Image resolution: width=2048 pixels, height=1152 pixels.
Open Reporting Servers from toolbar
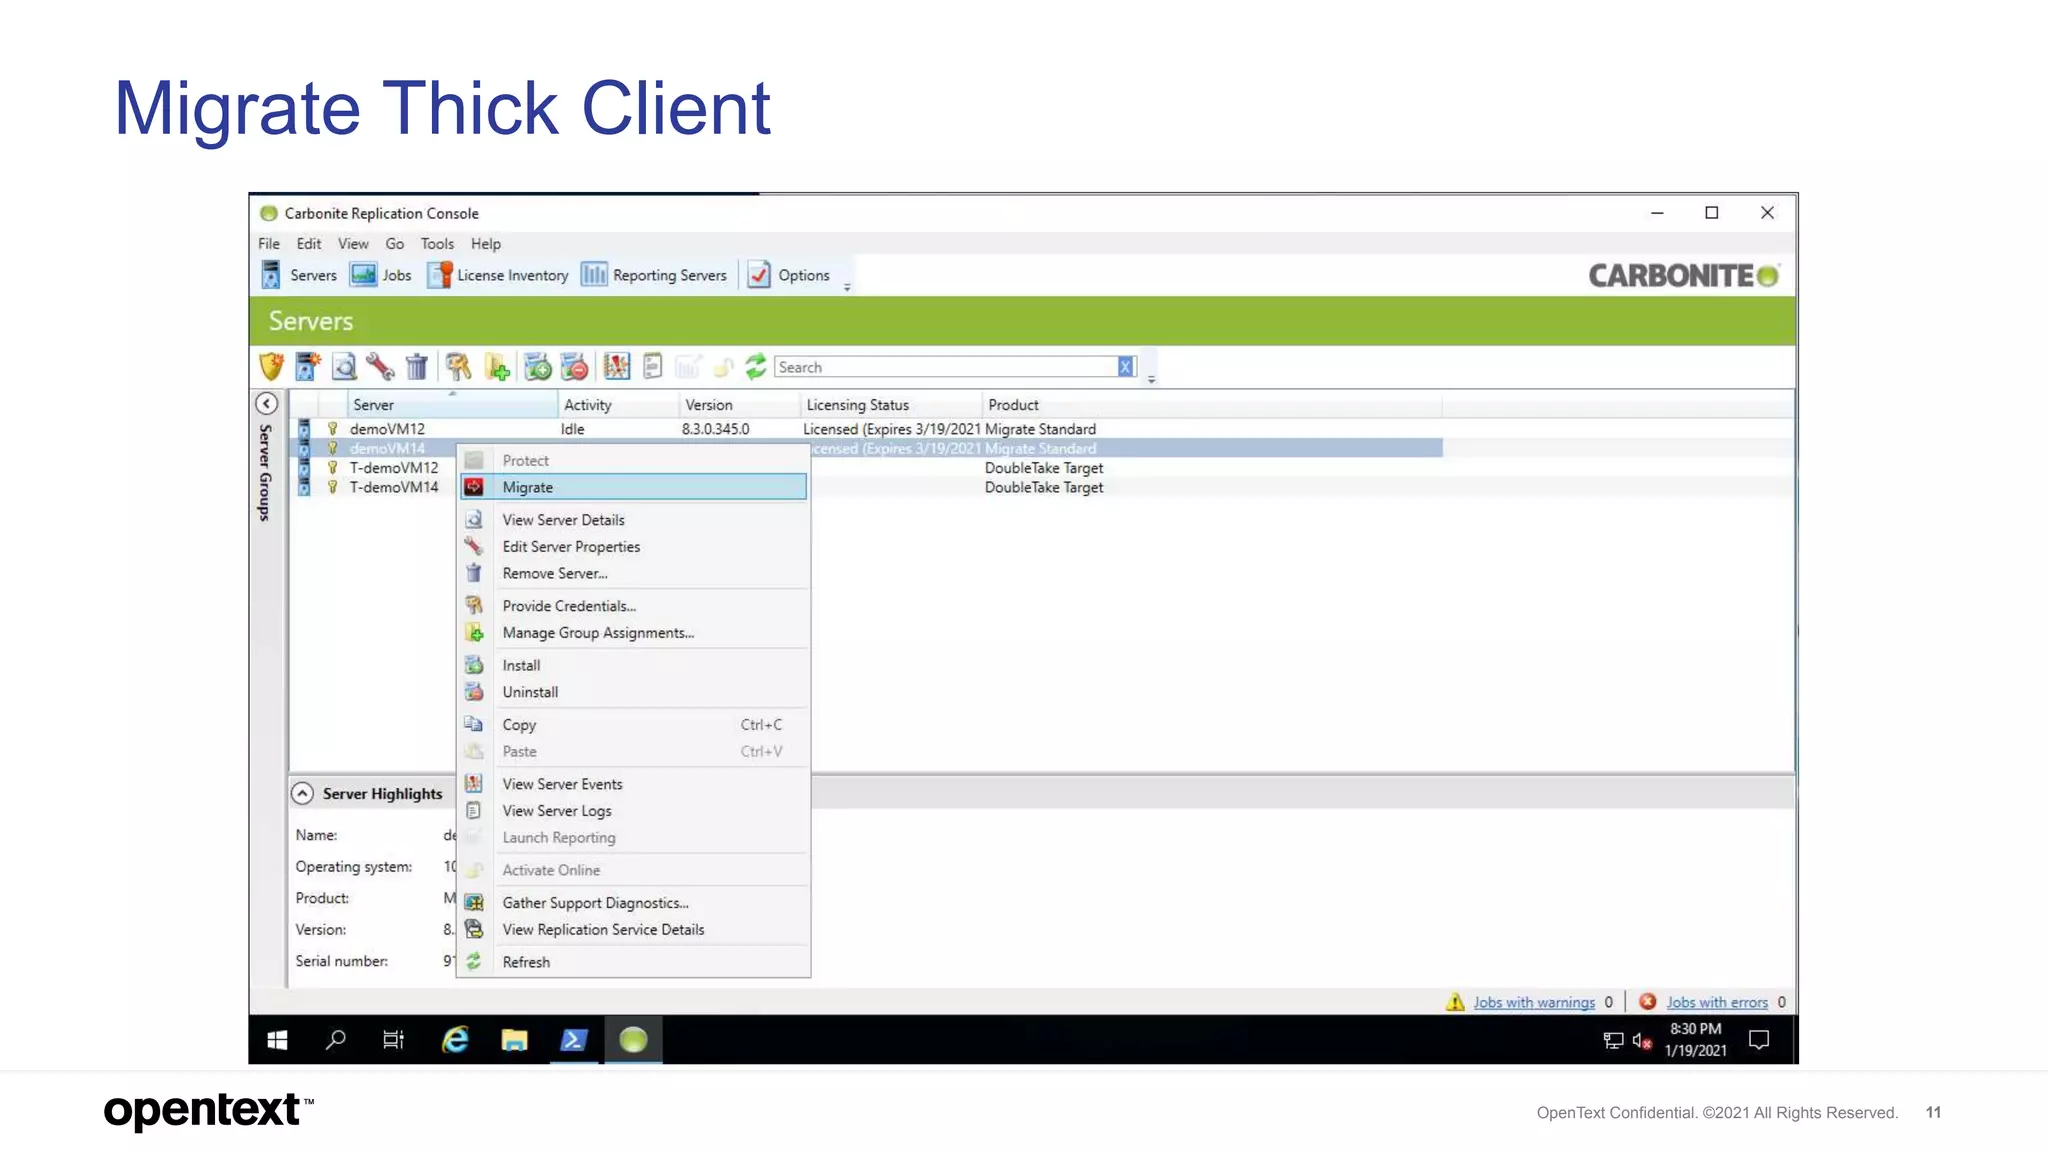[654, 275]
